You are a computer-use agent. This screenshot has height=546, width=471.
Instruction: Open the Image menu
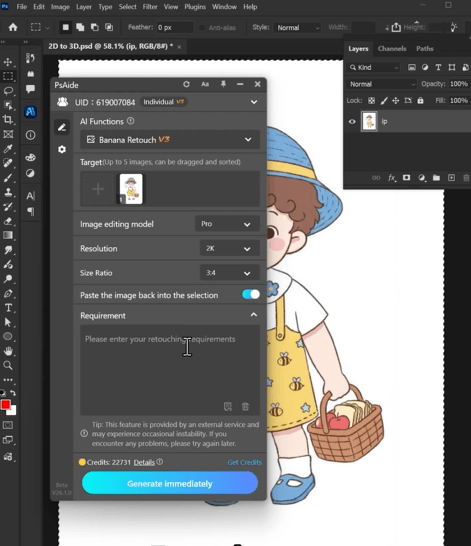click(60, 7)
